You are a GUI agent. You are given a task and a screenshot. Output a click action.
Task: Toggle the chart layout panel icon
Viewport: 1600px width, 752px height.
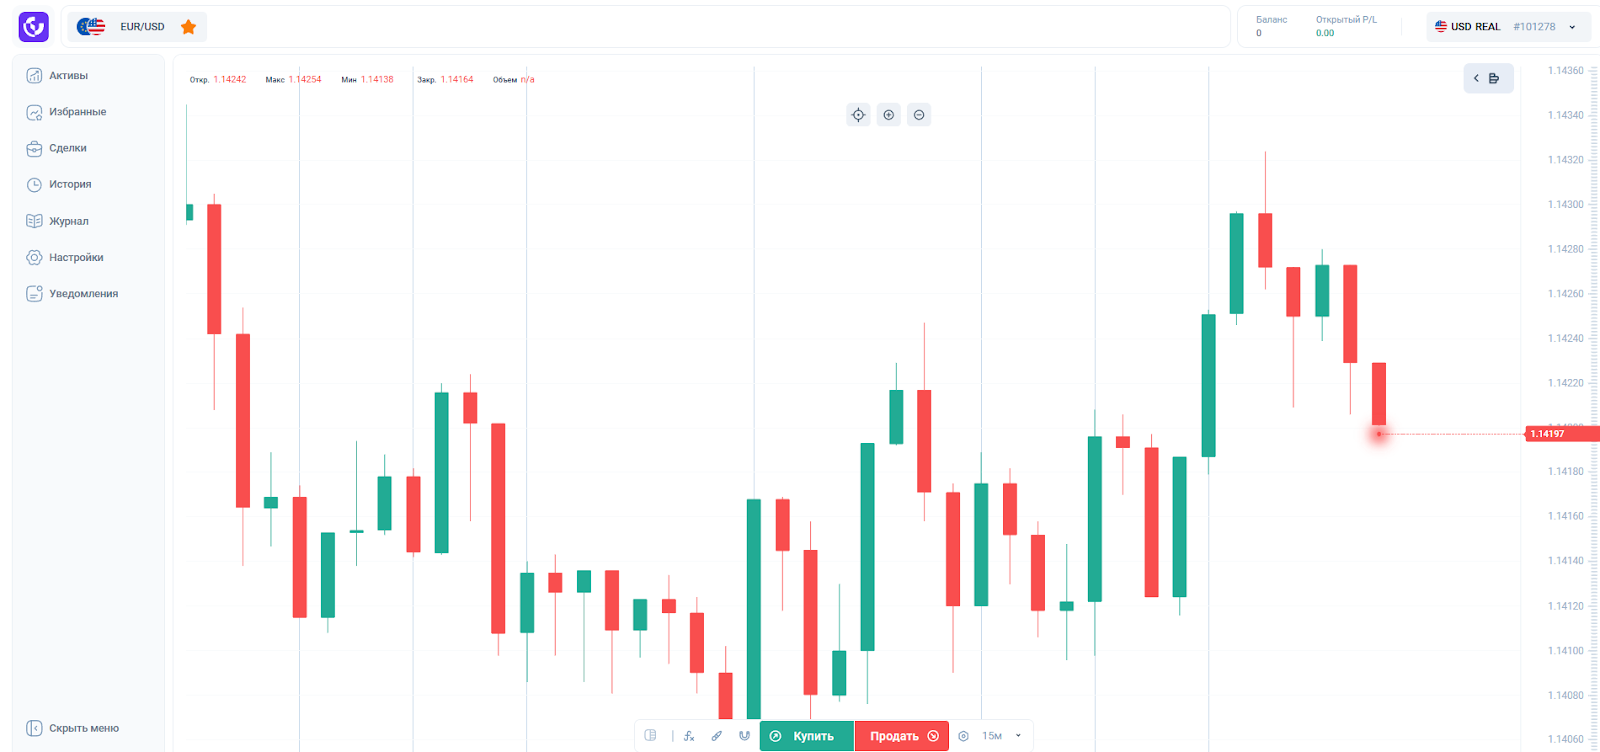[x=651, y=736]
